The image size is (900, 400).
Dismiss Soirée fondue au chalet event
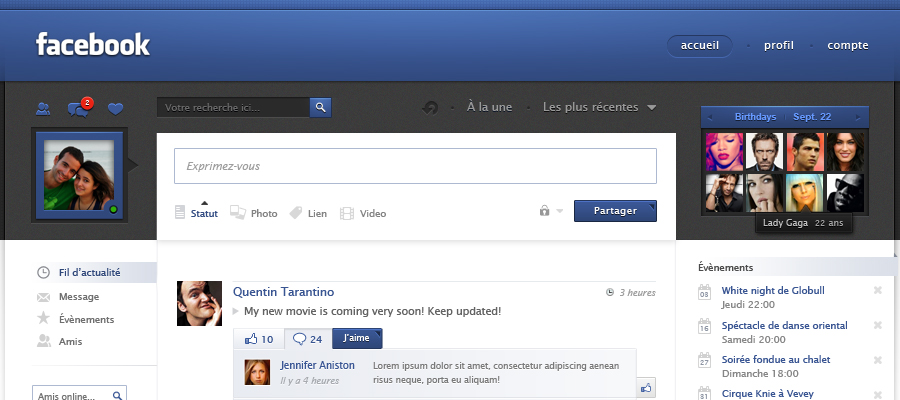tap(878, 360)
